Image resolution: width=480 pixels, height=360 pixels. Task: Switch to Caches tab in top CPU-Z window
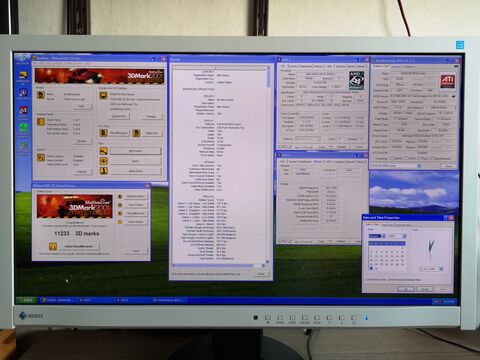[x=292, y=67]
